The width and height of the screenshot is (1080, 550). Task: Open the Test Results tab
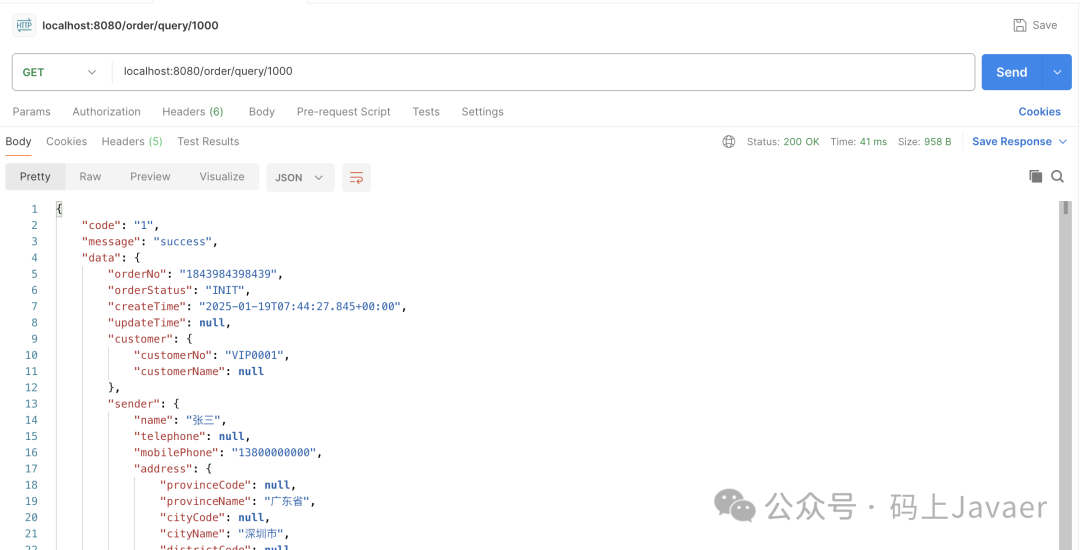coord(208,142)
